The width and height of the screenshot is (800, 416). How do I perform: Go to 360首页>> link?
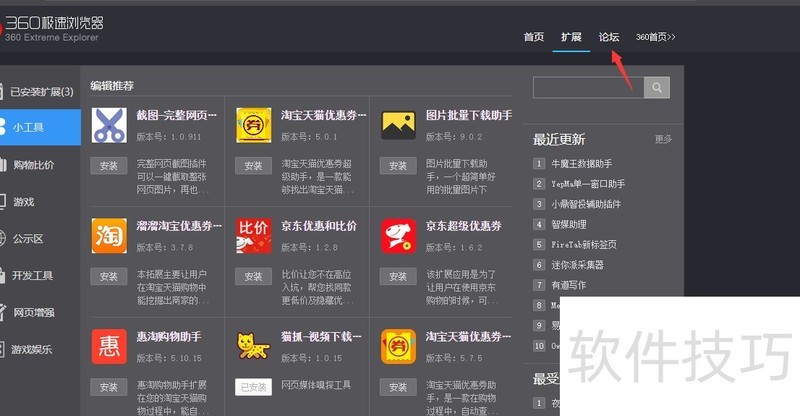(656, 37)
